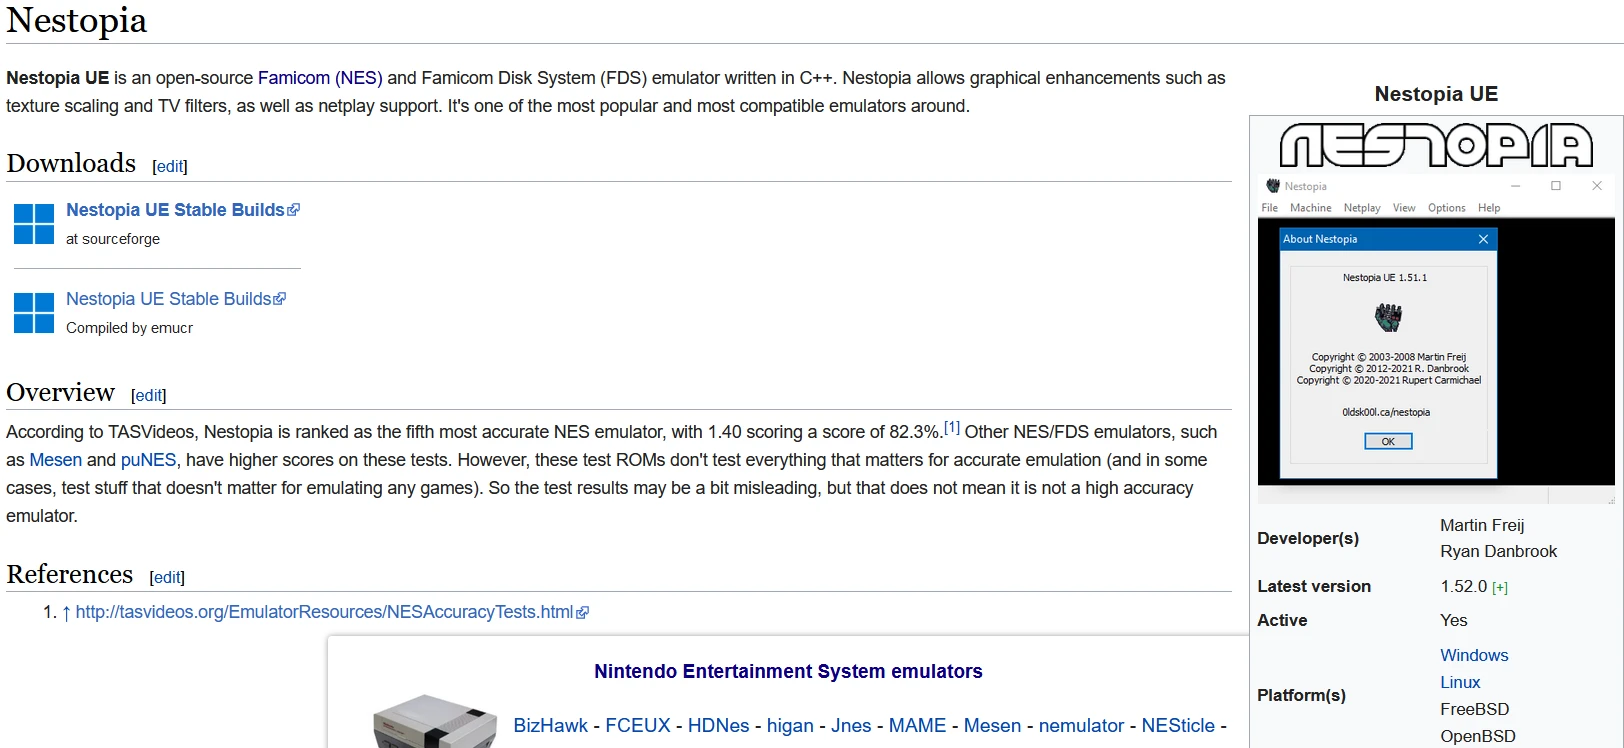Close the About Nestopia dialog with X
The height and width of the screenshot is (748, 1624).
tap(1483, 239)
